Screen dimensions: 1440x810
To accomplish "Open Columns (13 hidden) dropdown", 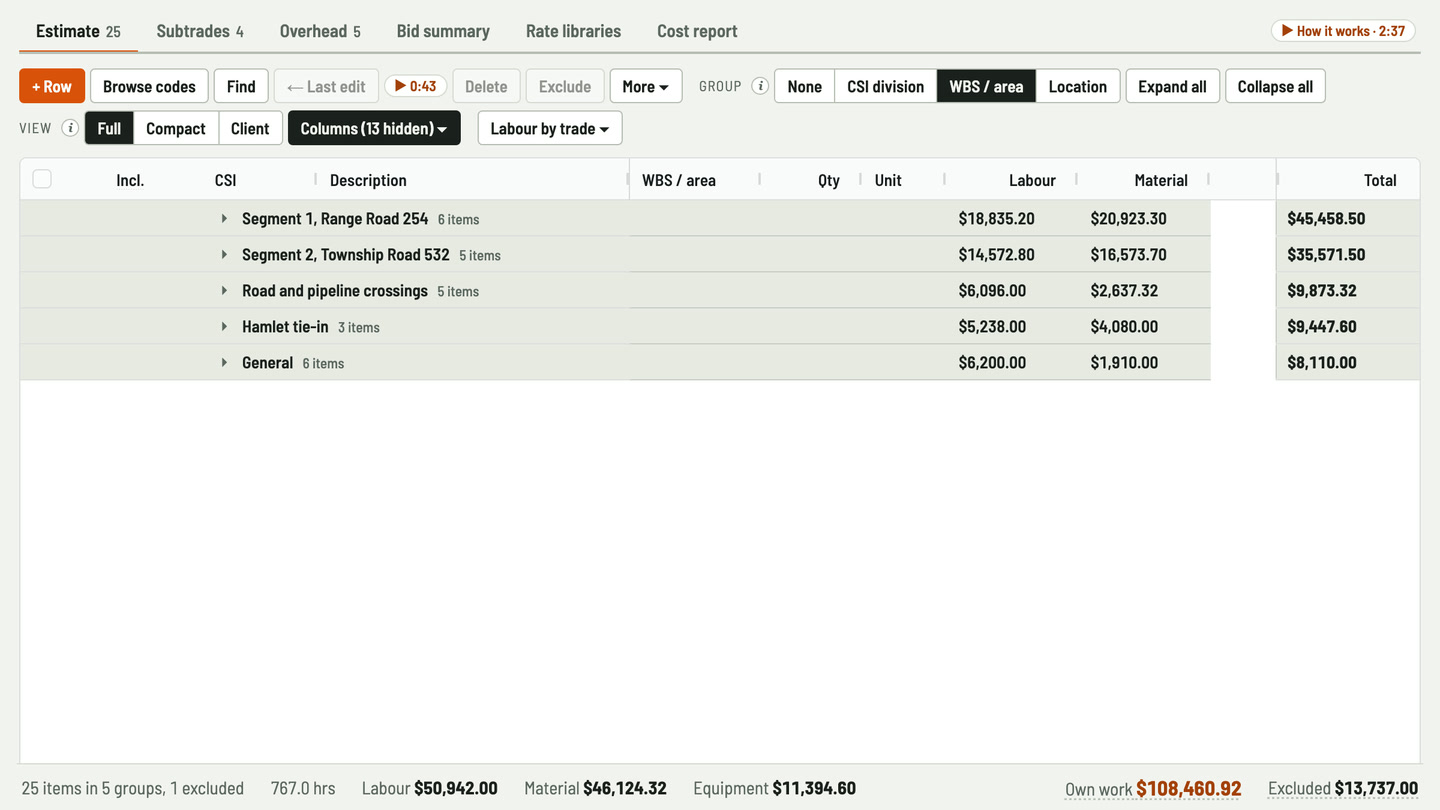I will pyautogui.click(x=374, y=128).
